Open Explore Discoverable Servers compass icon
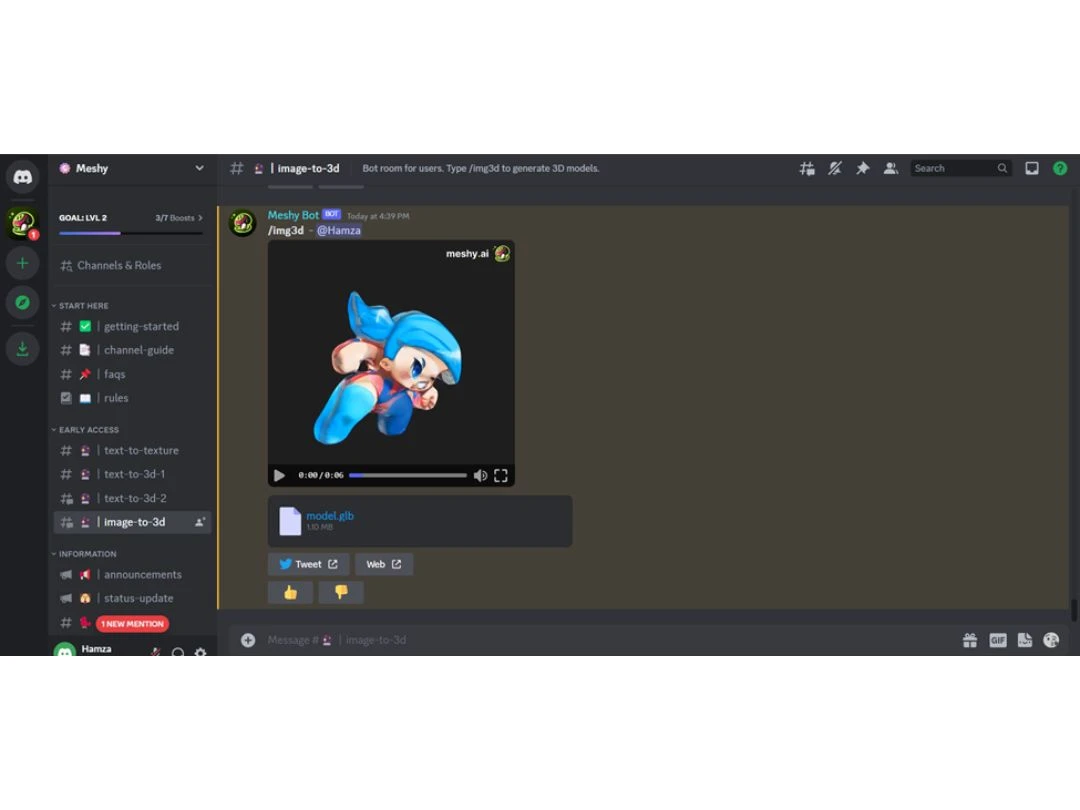This screenshot has width=1080, height=810. [x=23, y=302]
